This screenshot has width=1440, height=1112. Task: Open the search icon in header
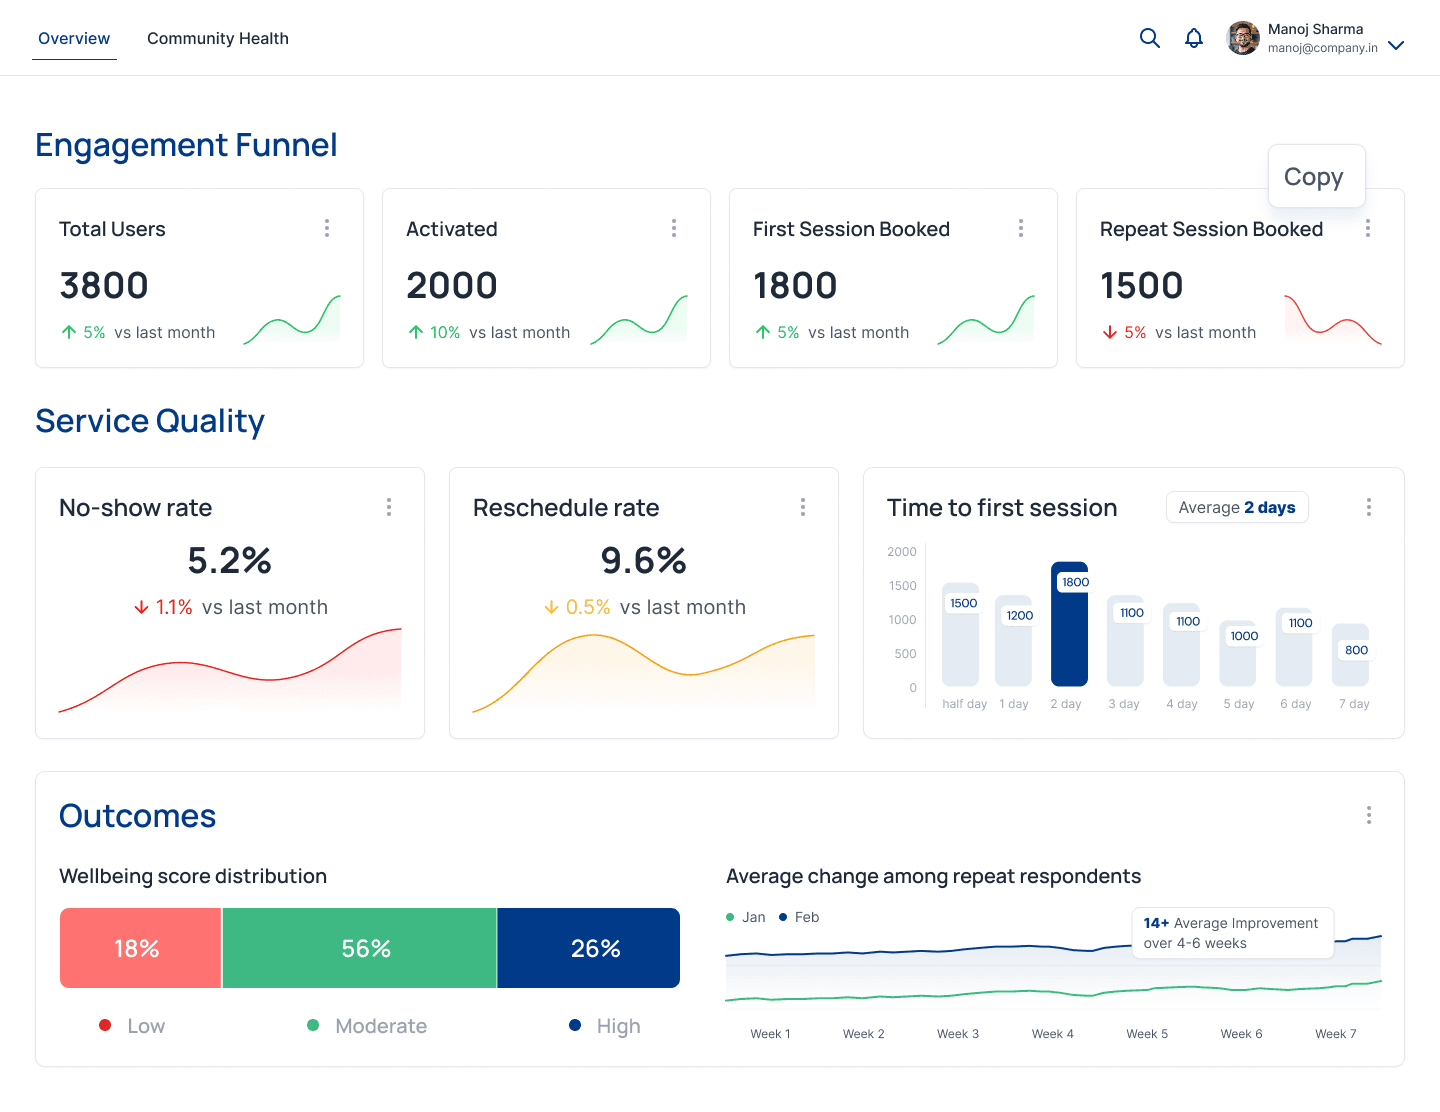pos(1150,38)
